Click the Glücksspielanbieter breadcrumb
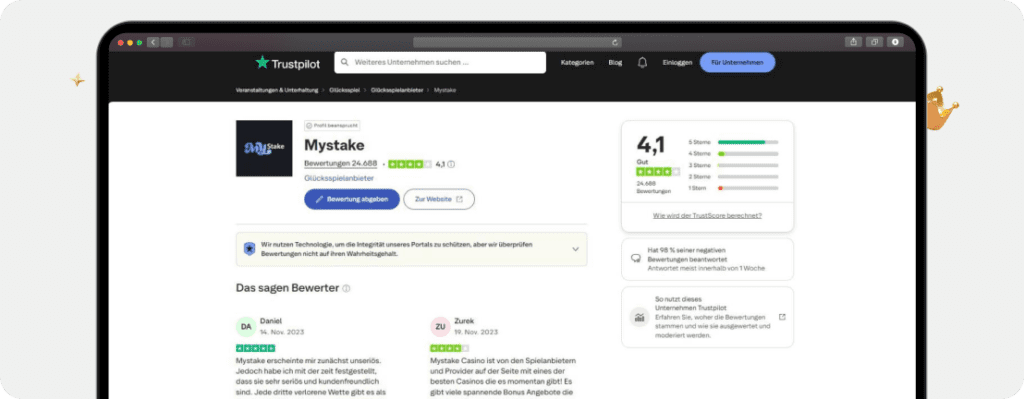The image size is (1024, 399). [397, 90]
